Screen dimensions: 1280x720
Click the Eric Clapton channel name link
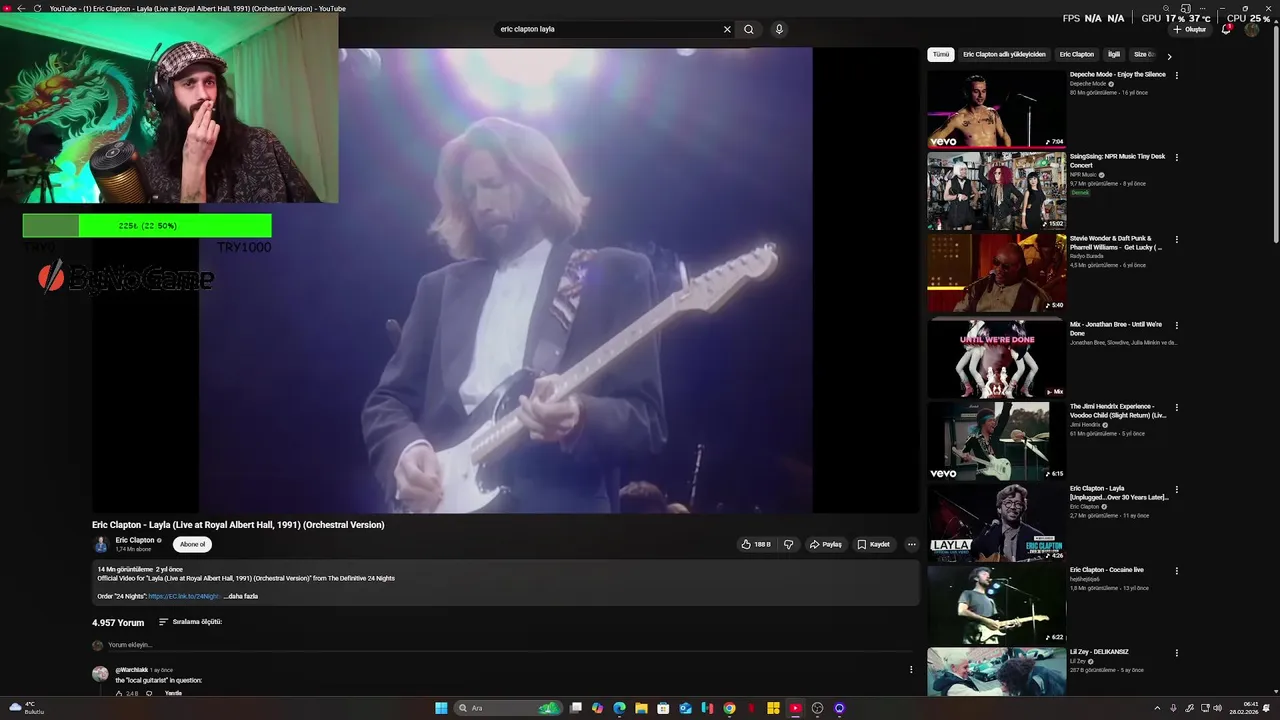(135, 540)
